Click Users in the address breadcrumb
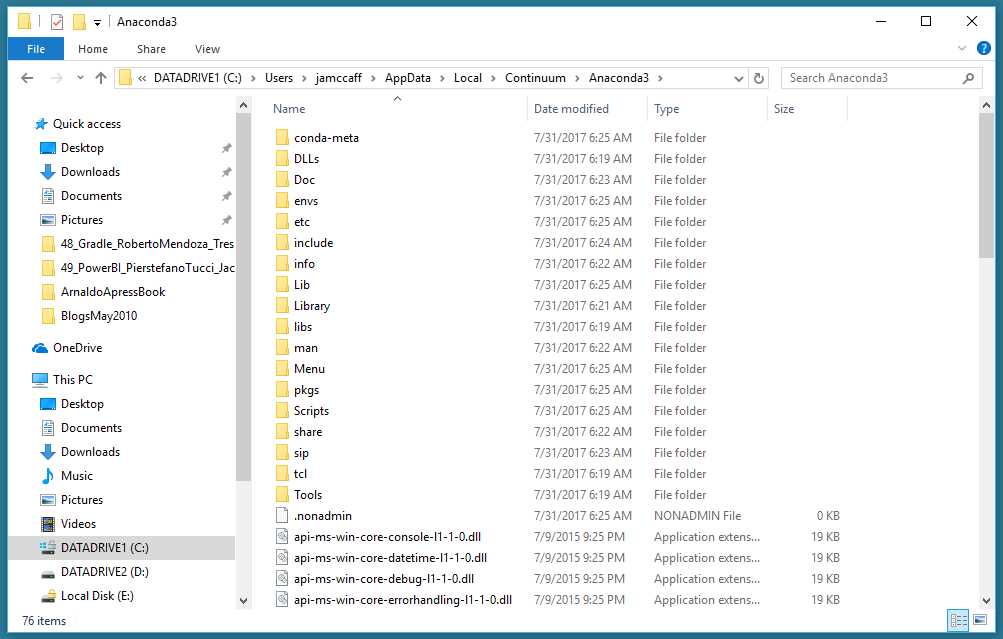This screenshot has height=639, width=1003. pos(279,78)
